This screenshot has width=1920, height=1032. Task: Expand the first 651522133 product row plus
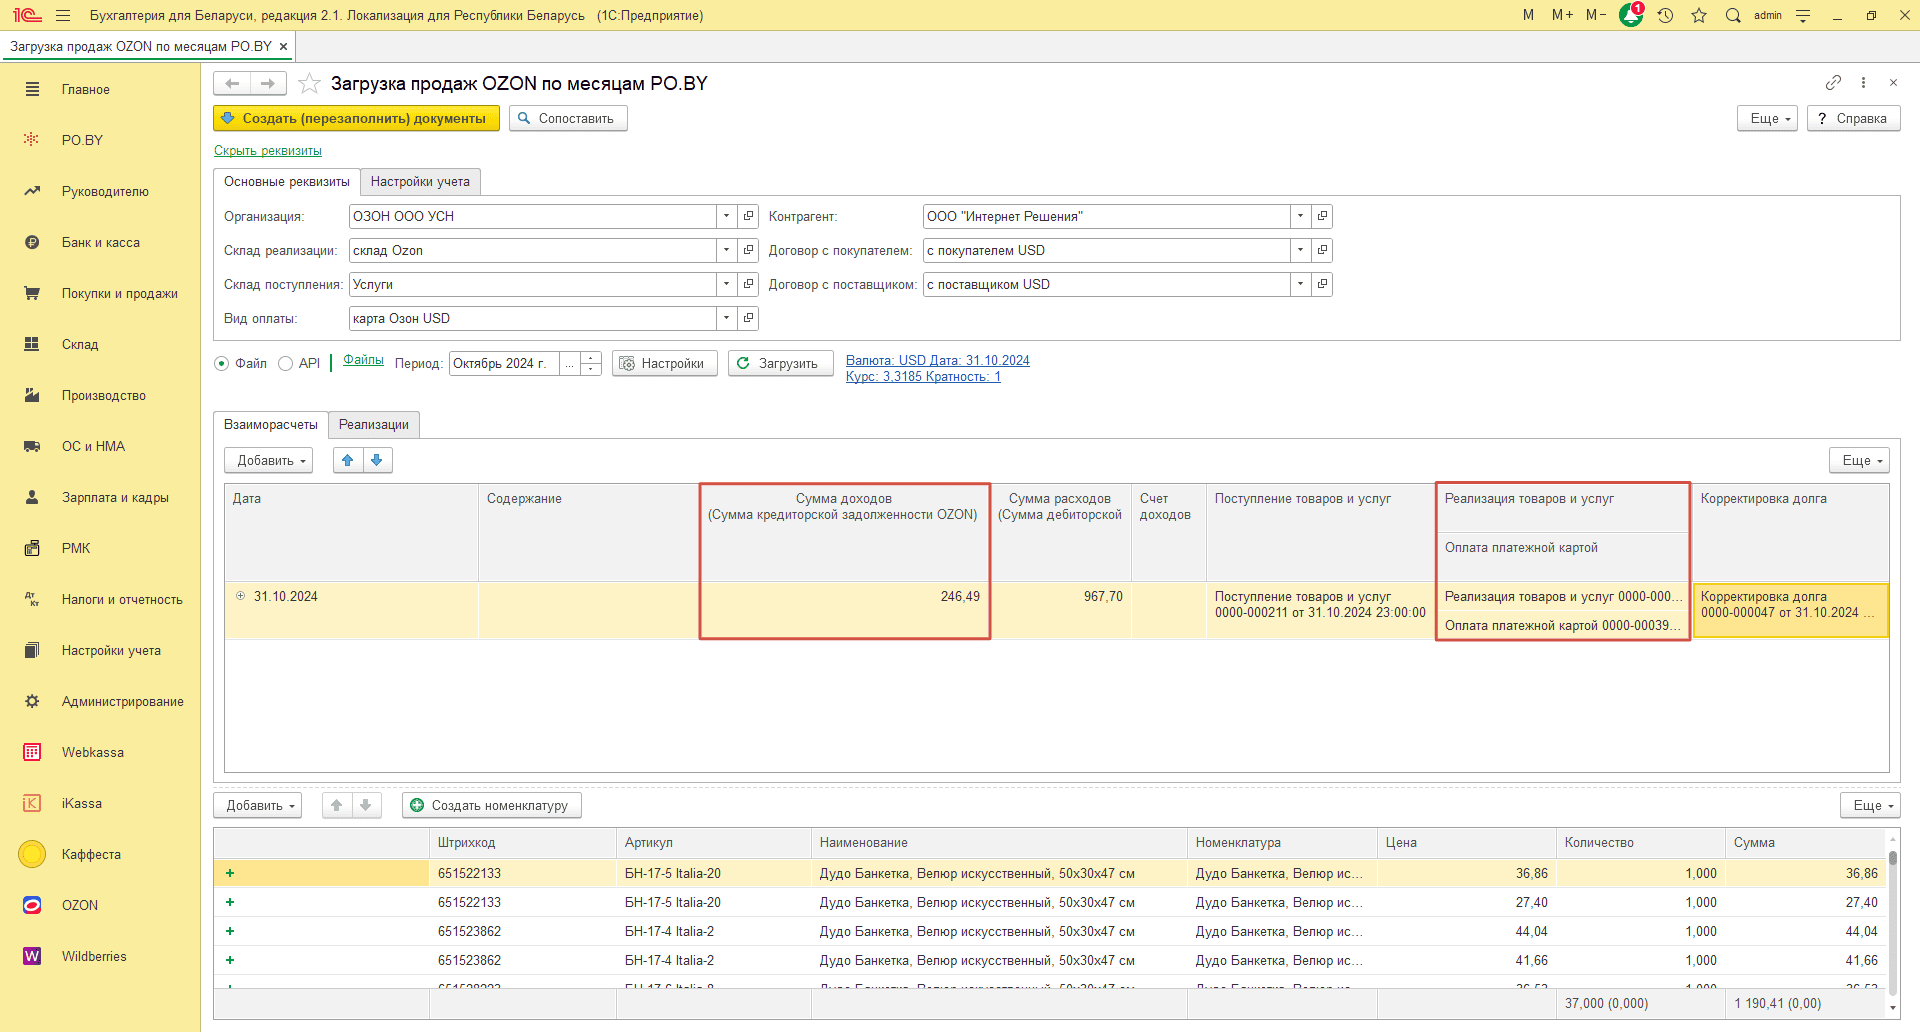click(230, 873)
